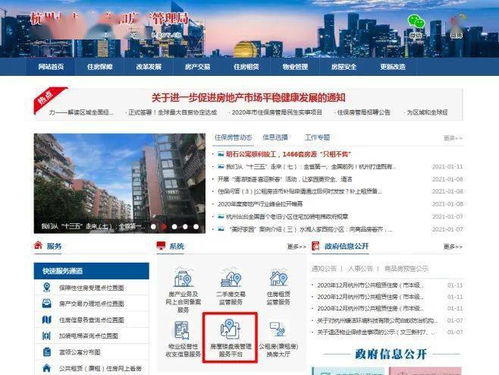Switch to the middle news tab 信息选摘
The image size is (499, 375).
coord(275,137)
